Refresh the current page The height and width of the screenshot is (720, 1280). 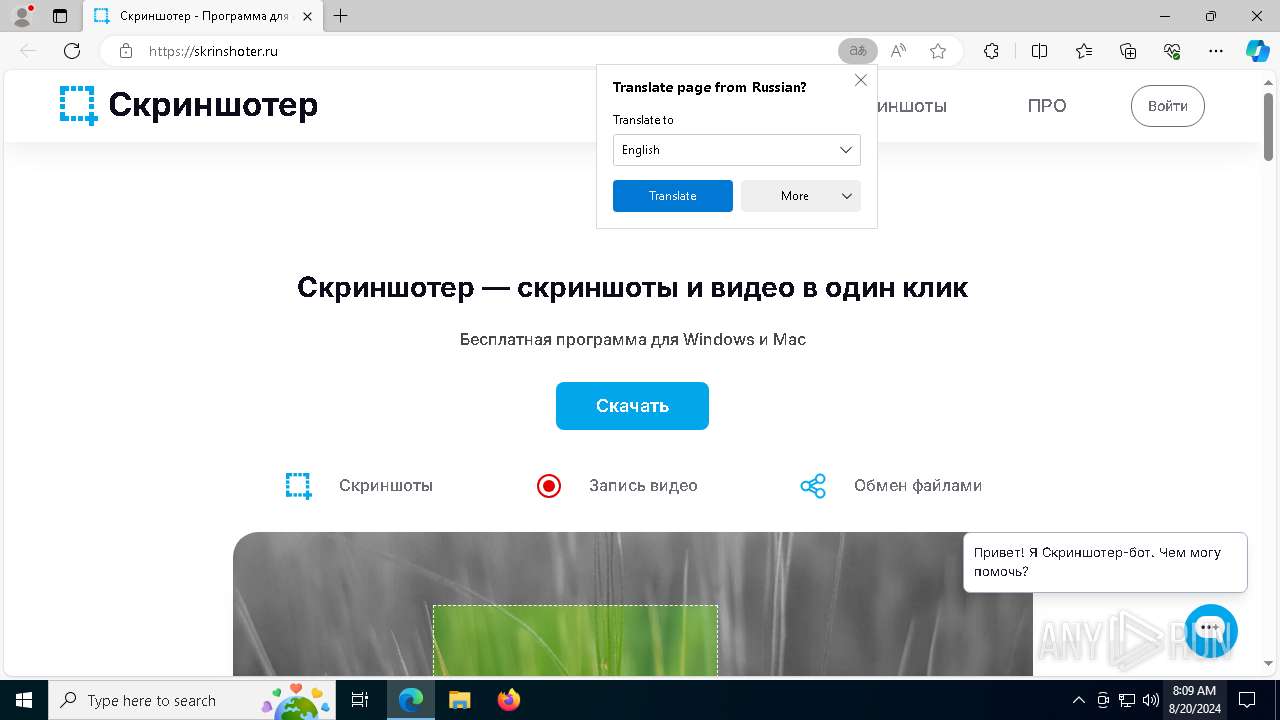(72, 51)
